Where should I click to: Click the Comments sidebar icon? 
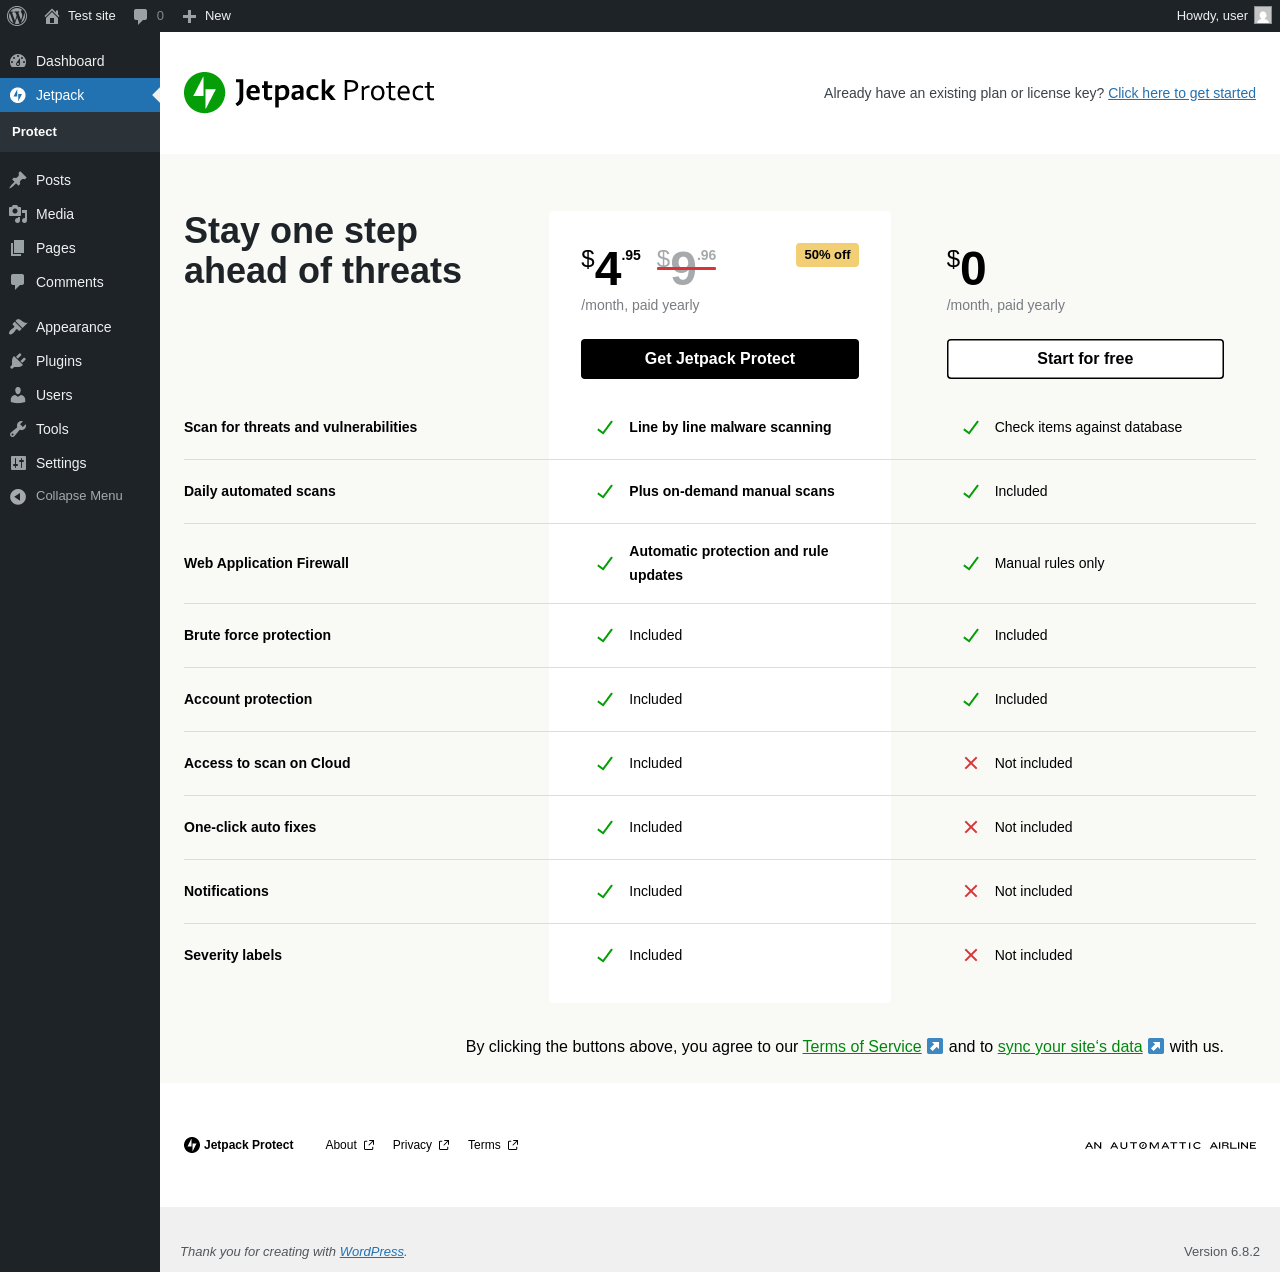(18, 282)
